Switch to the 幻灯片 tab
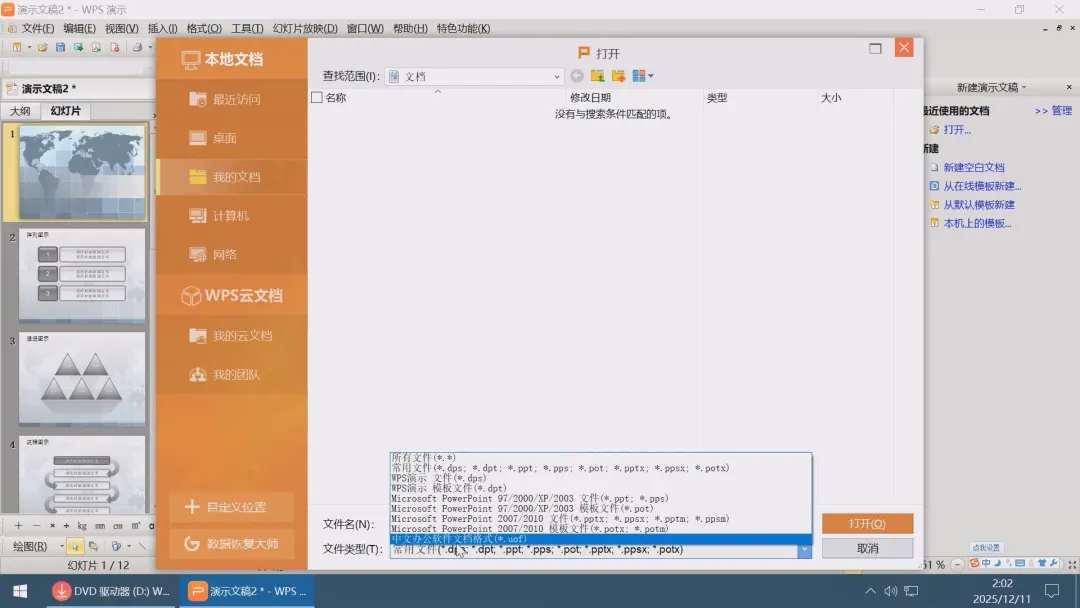Image resolution: width=1080 pixels, height=608 pixels. (65, 111)
